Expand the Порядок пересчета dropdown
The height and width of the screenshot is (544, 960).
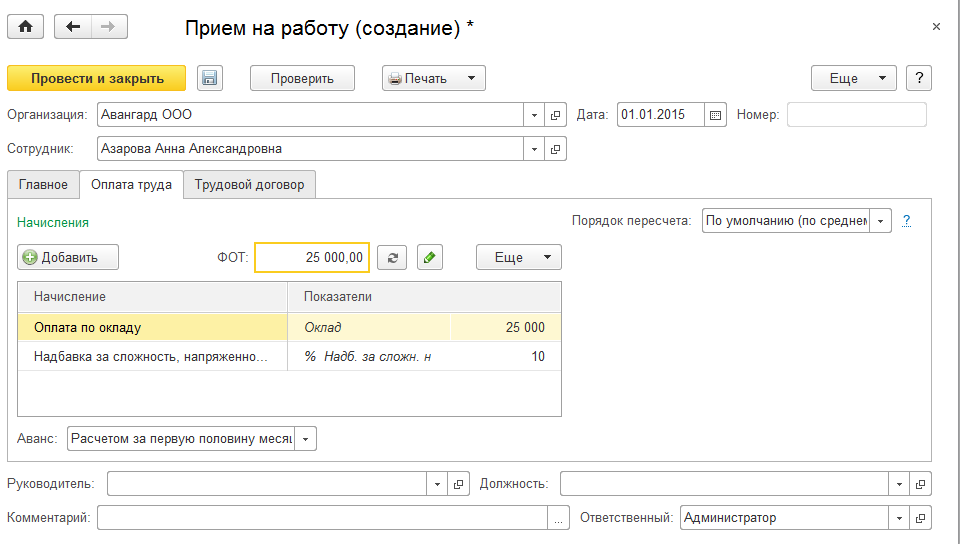coord(880,221)
